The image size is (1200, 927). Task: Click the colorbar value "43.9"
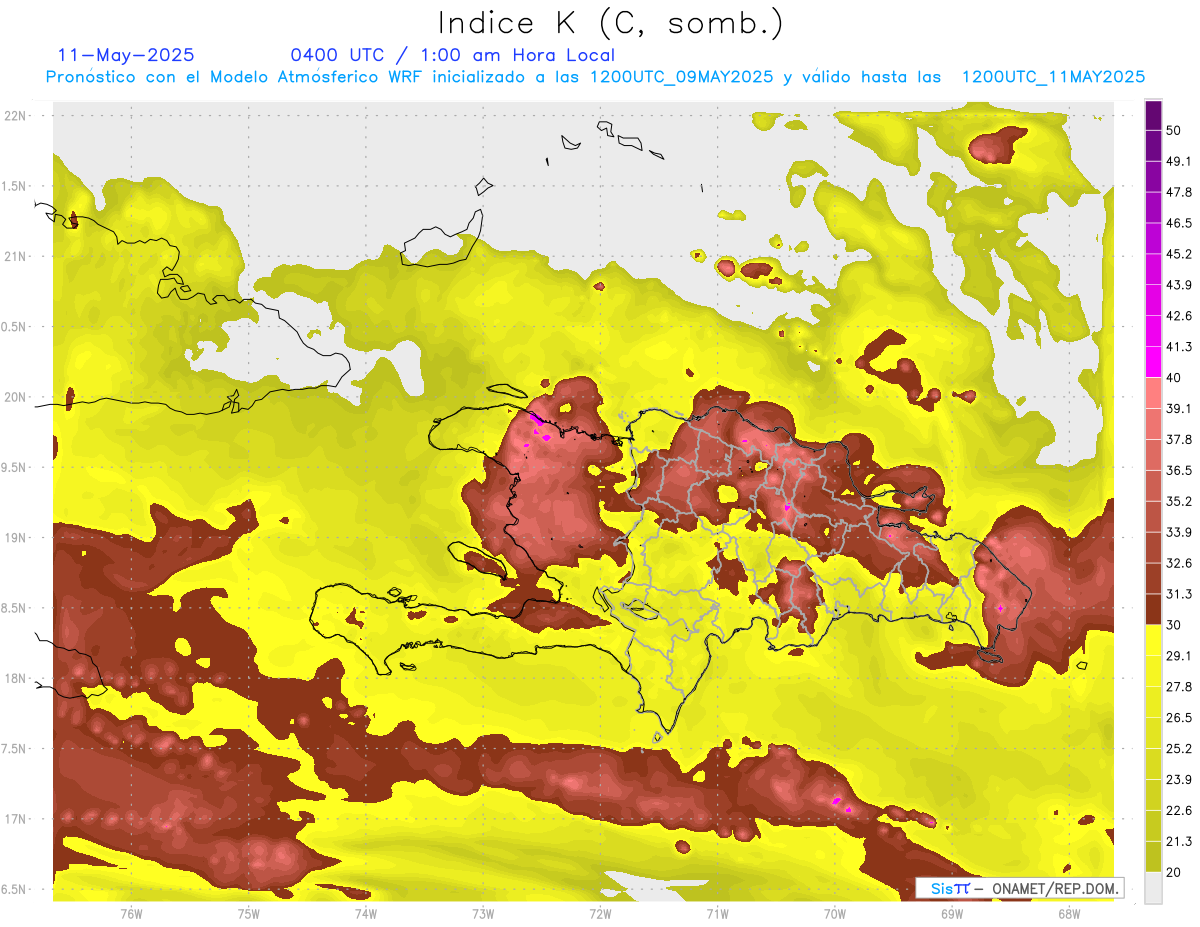click(x=1178, y=285)
